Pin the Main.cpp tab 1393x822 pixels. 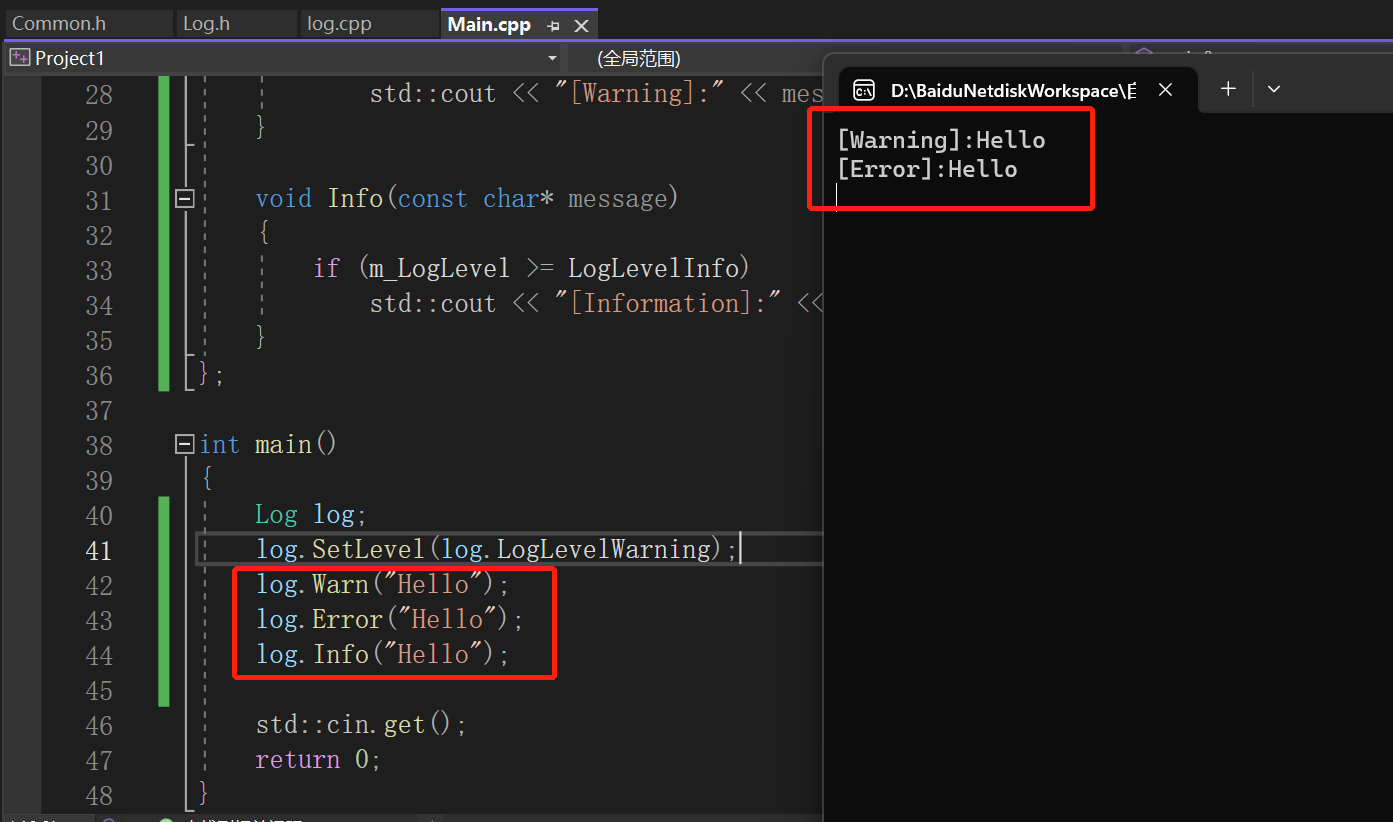coord(554,25)
